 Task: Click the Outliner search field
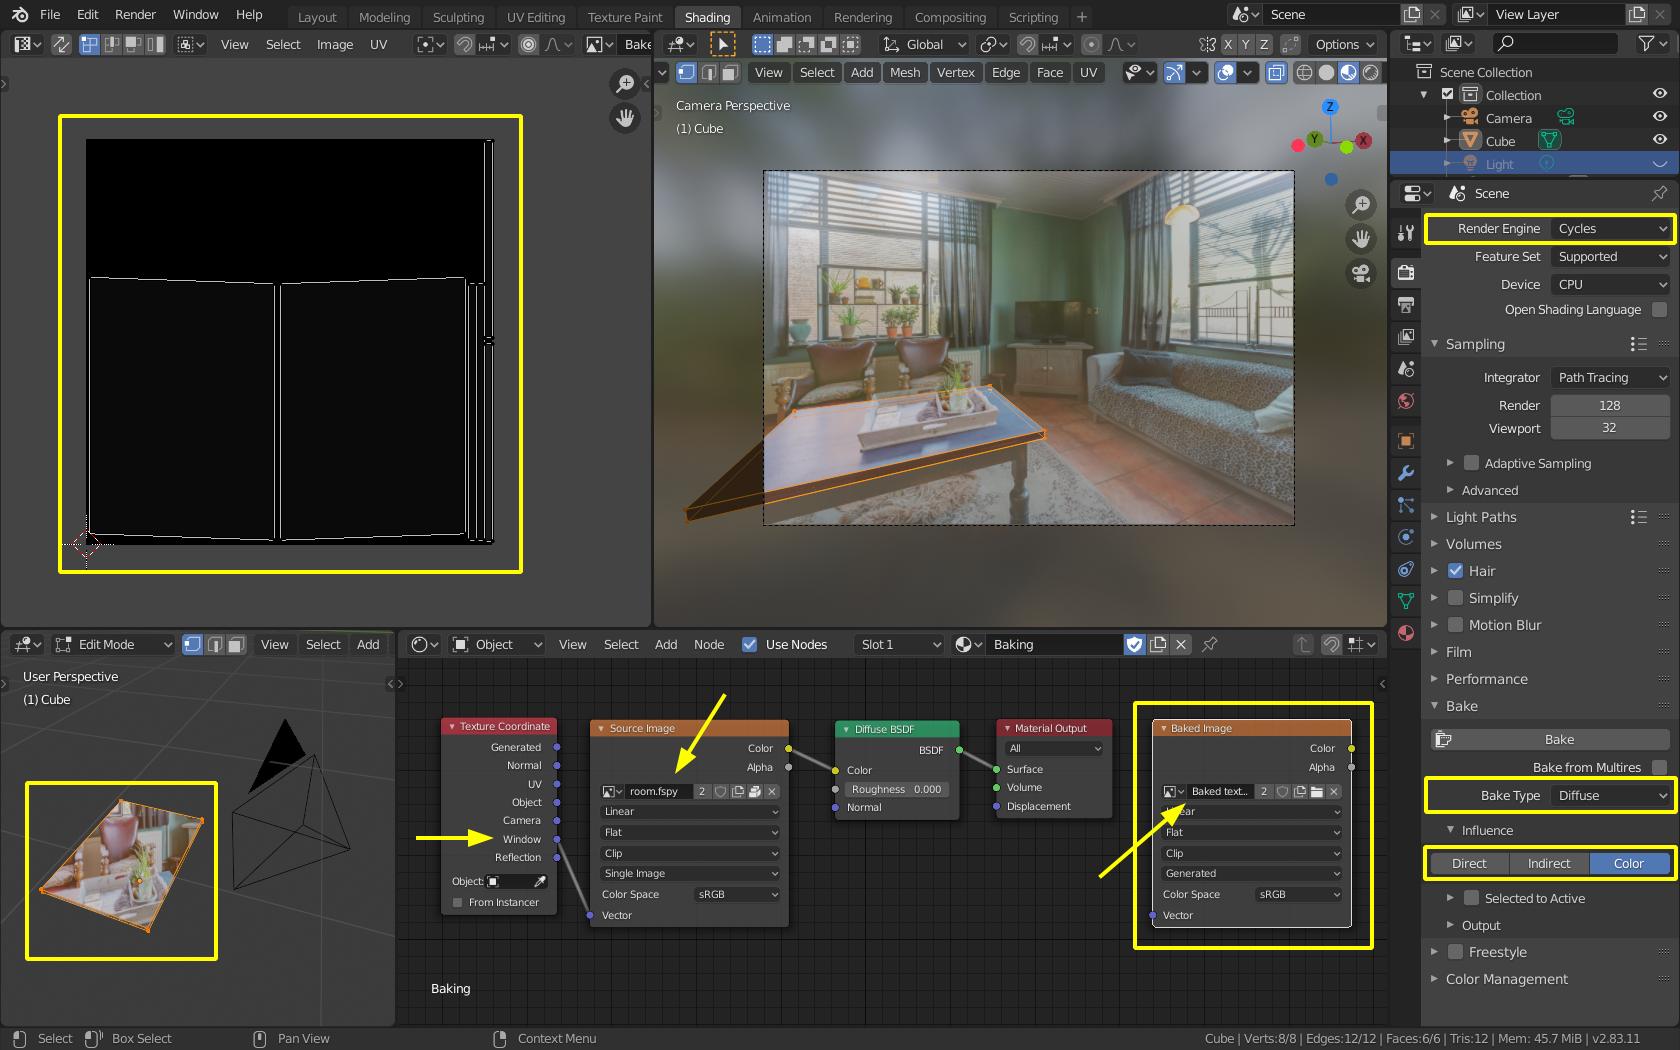pyautogui.click(x=1555, y=43)
